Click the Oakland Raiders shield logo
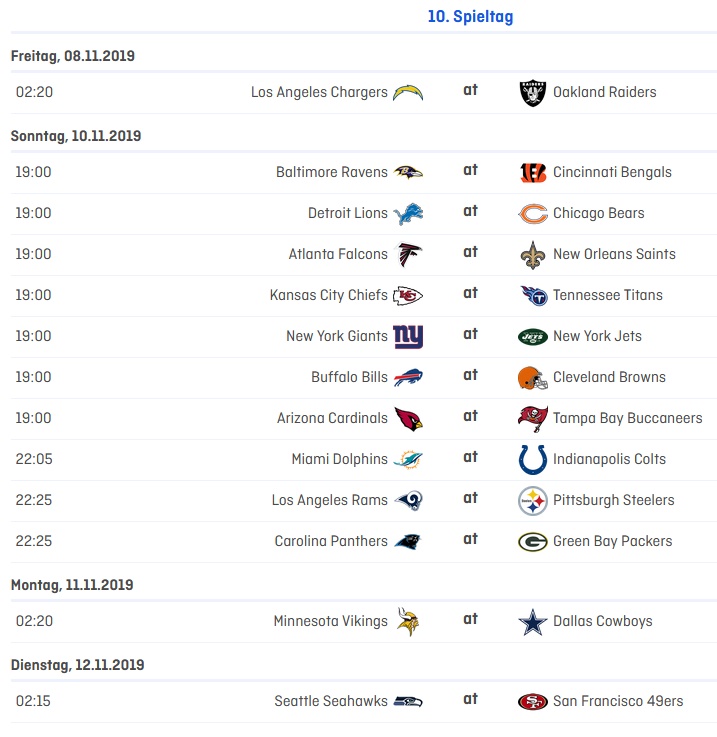The image size is (717, 737). [533, 93]
